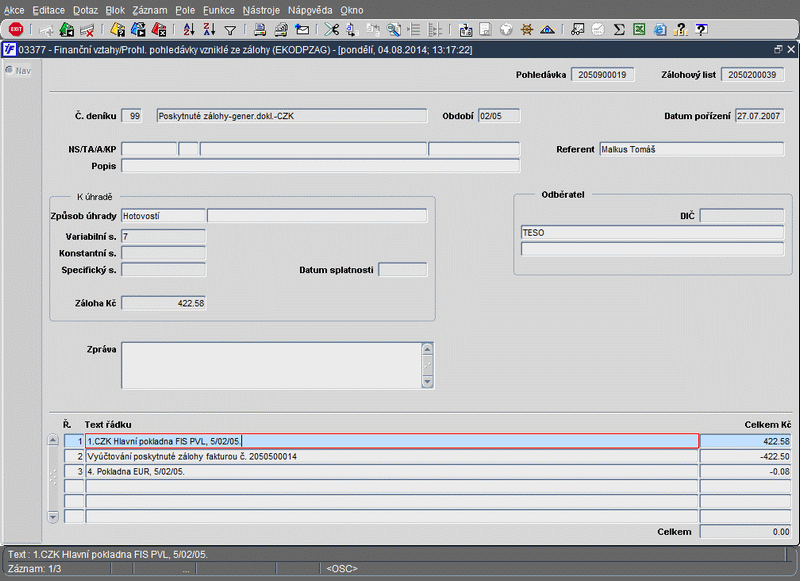Click the envelope mail icon
The image size is (800, 581).
(301, 30)
